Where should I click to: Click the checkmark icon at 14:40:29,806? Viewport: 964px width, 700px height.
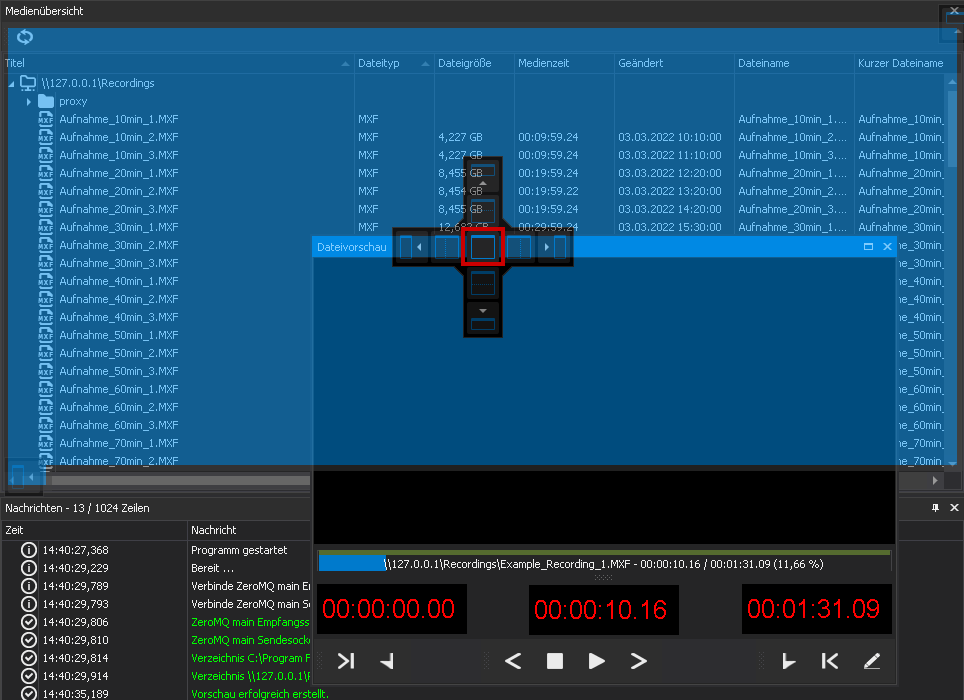pos(29,622)
